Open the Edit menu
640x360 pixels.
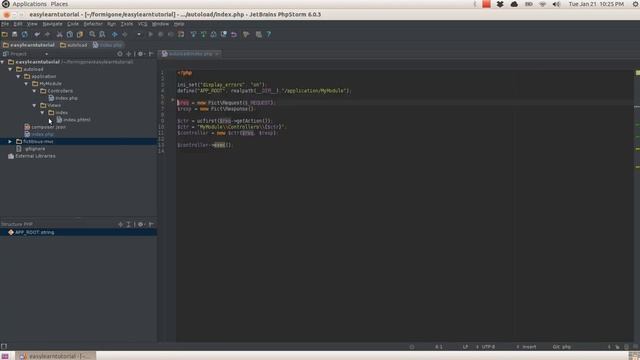click(18, 24)
